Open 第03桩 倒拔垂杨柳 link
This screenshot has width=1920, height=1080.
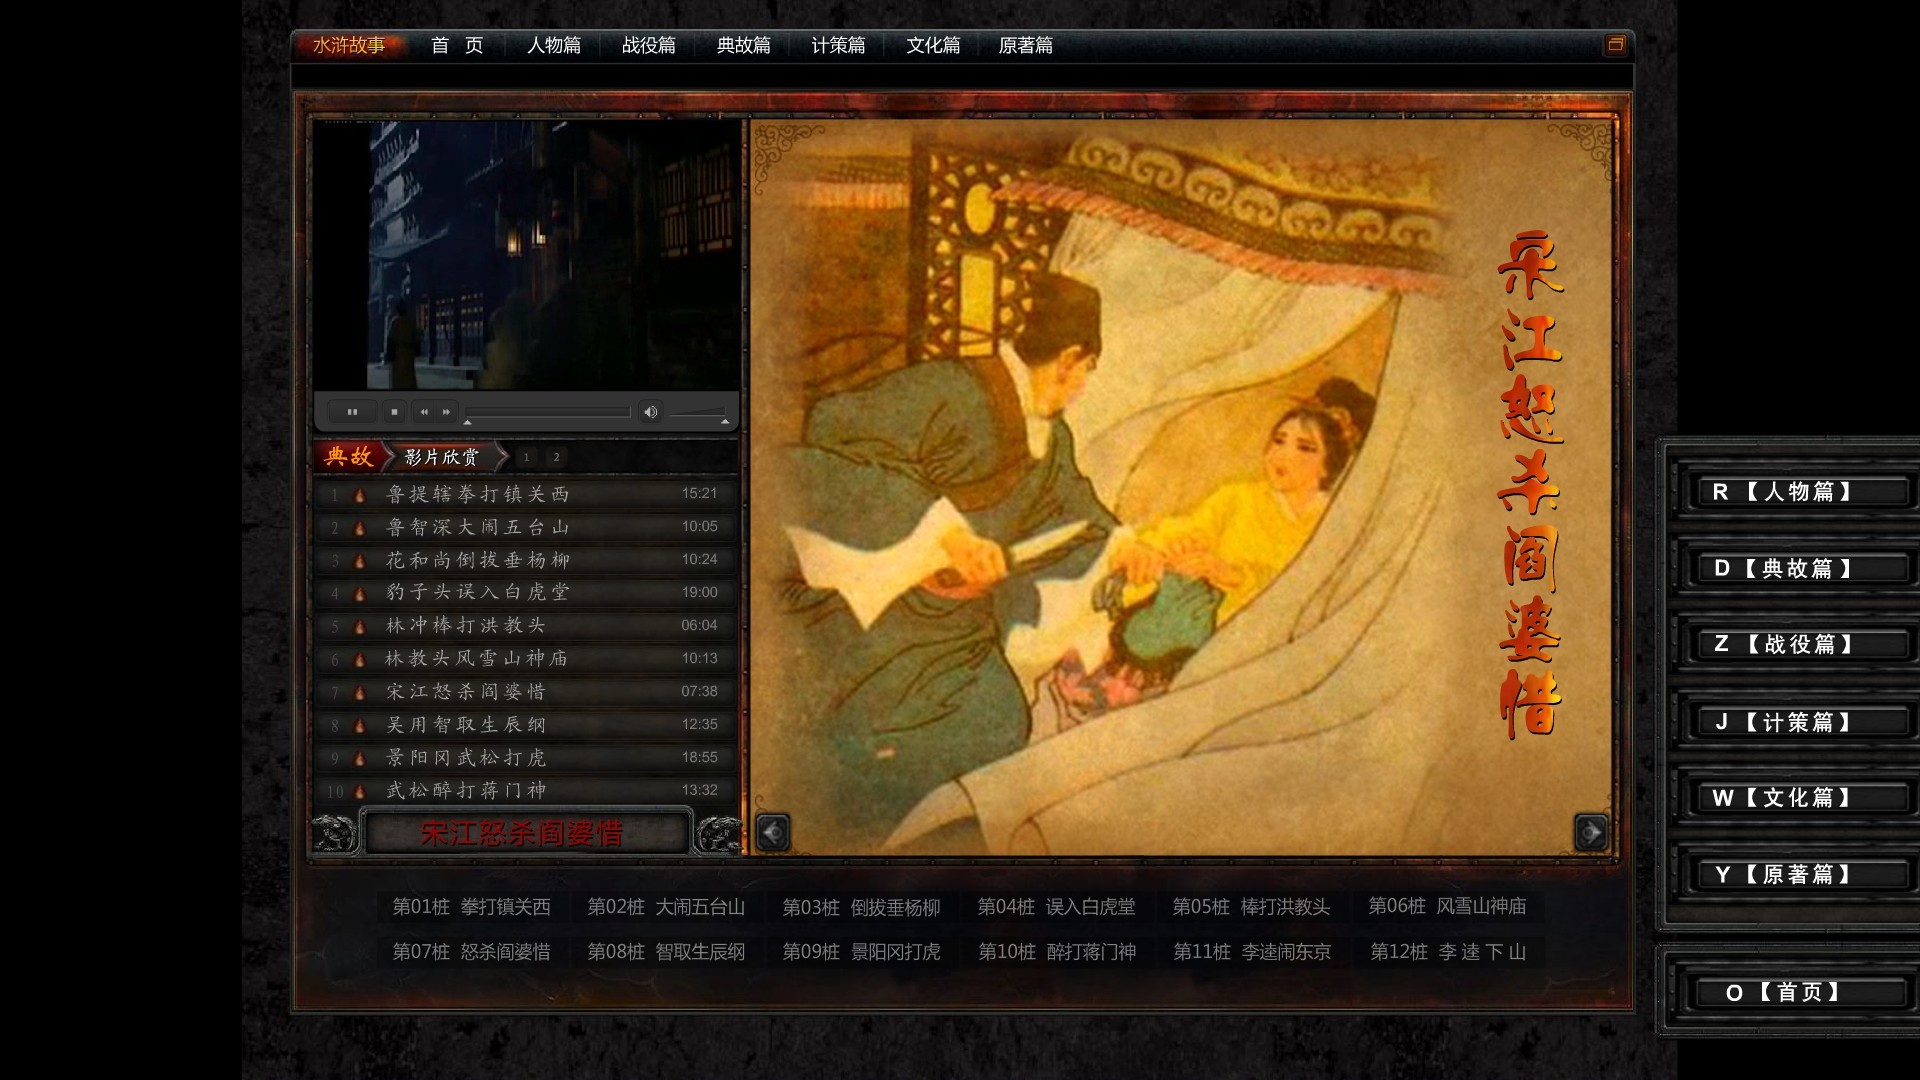861,908
